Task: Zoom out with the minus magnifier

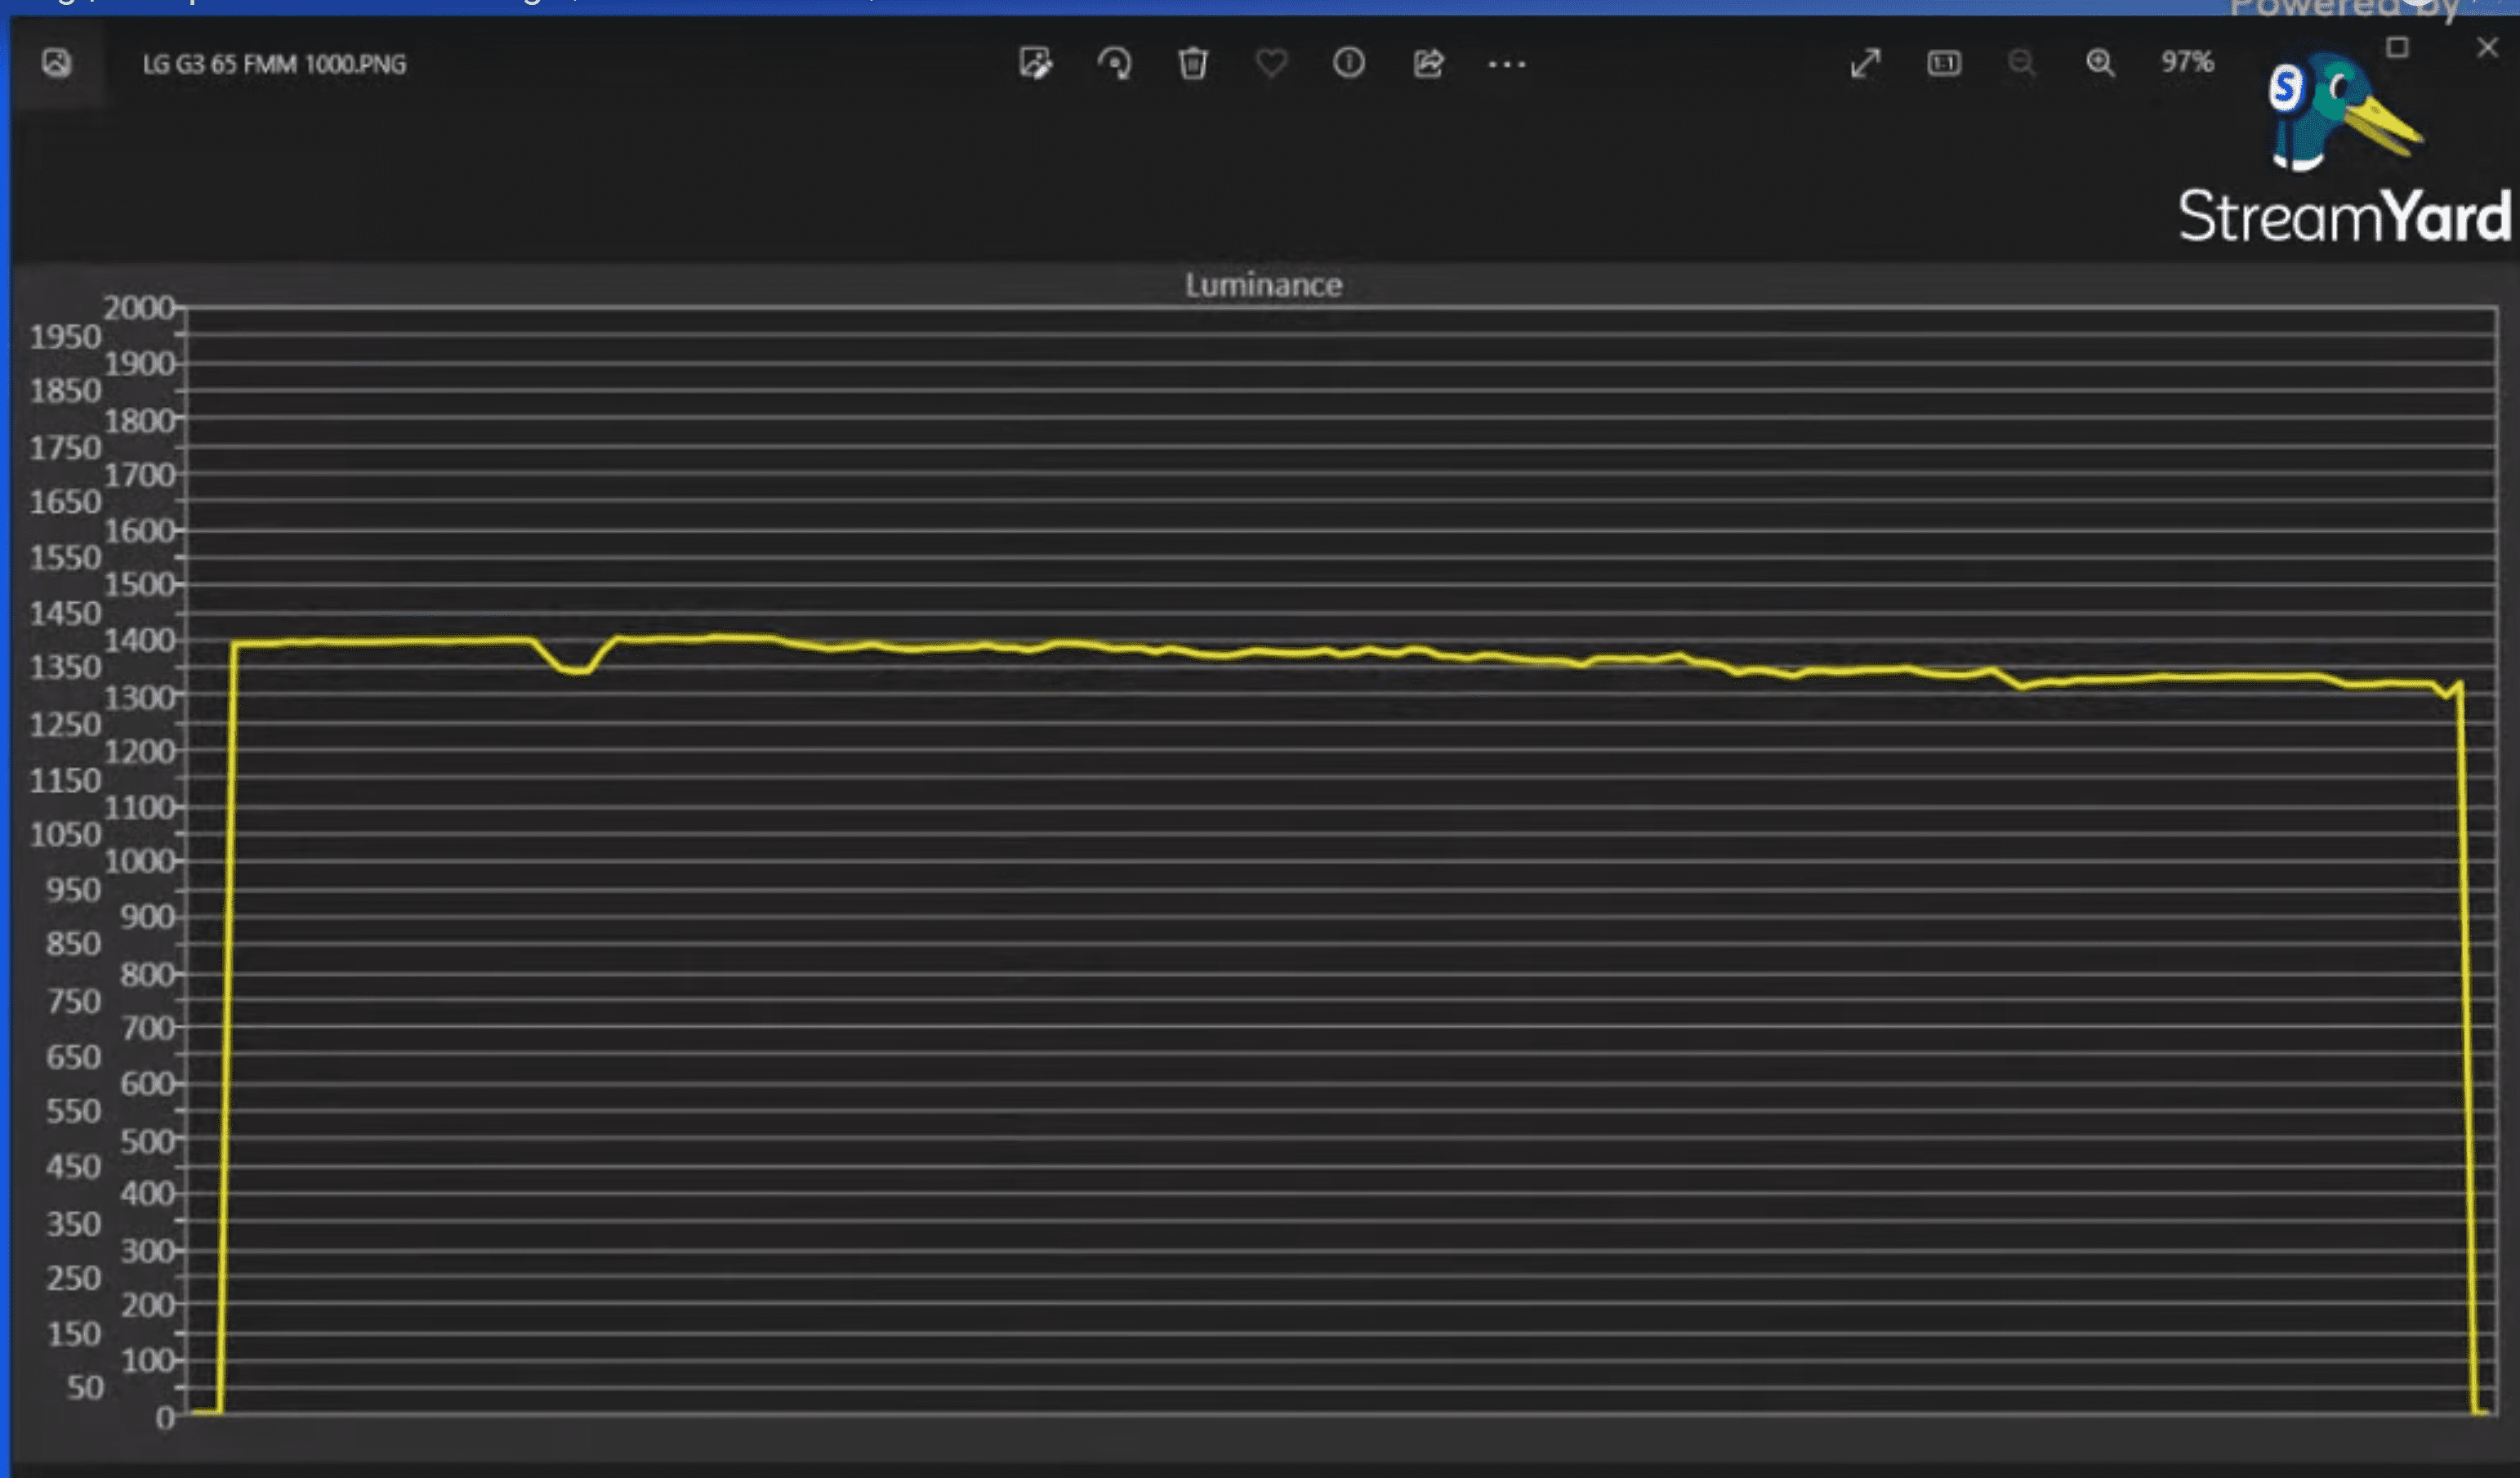Action: tap(2021, 63)
